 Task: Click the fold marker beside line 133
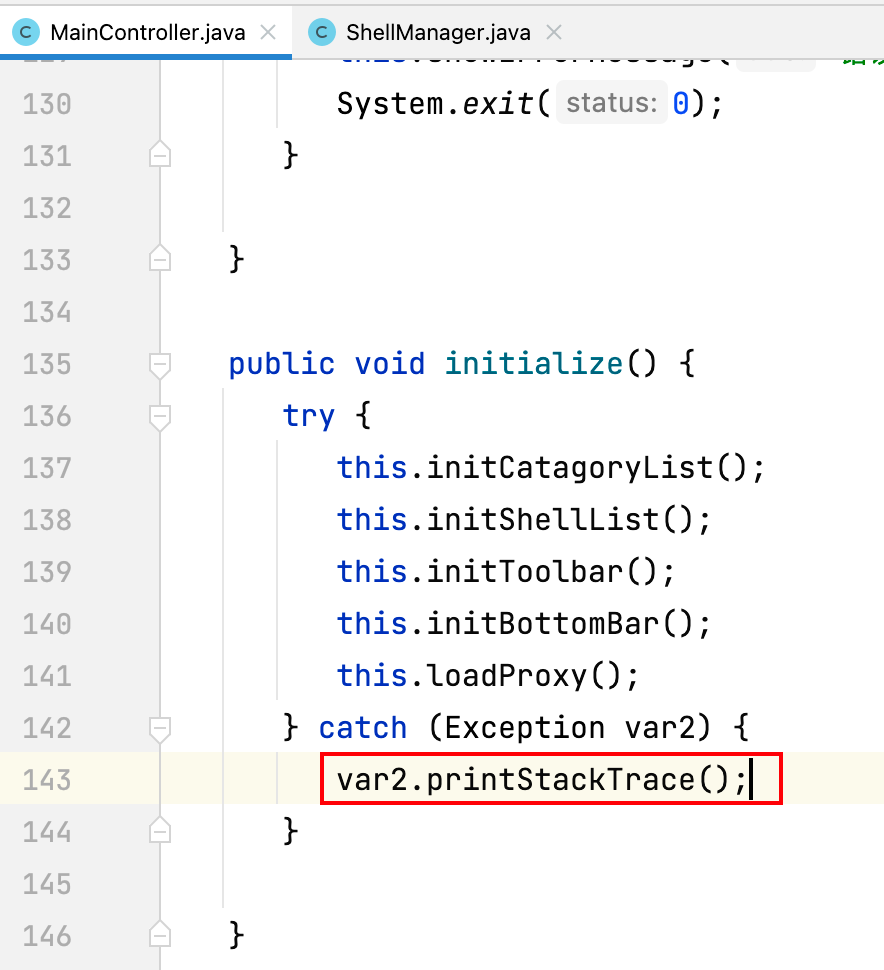[x=159, y=260]
